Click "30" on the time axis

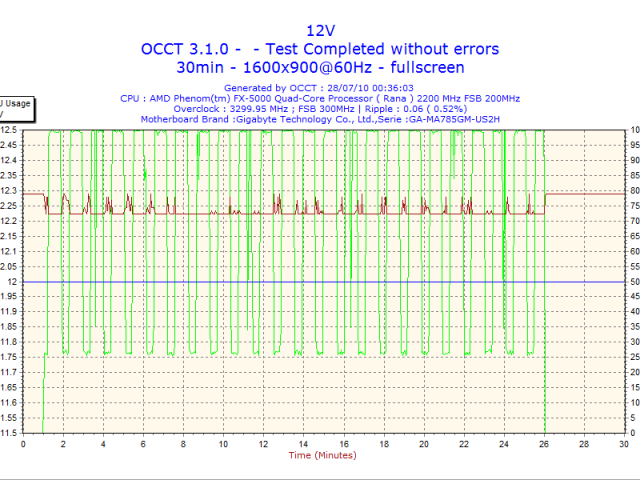(624, 444)
